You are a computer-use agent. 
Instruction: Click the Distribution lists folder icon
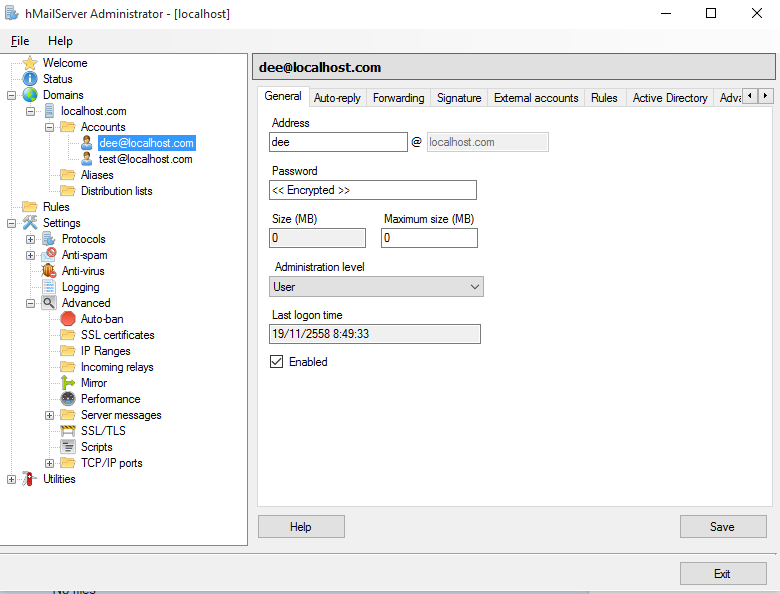[x=68, y=191]
